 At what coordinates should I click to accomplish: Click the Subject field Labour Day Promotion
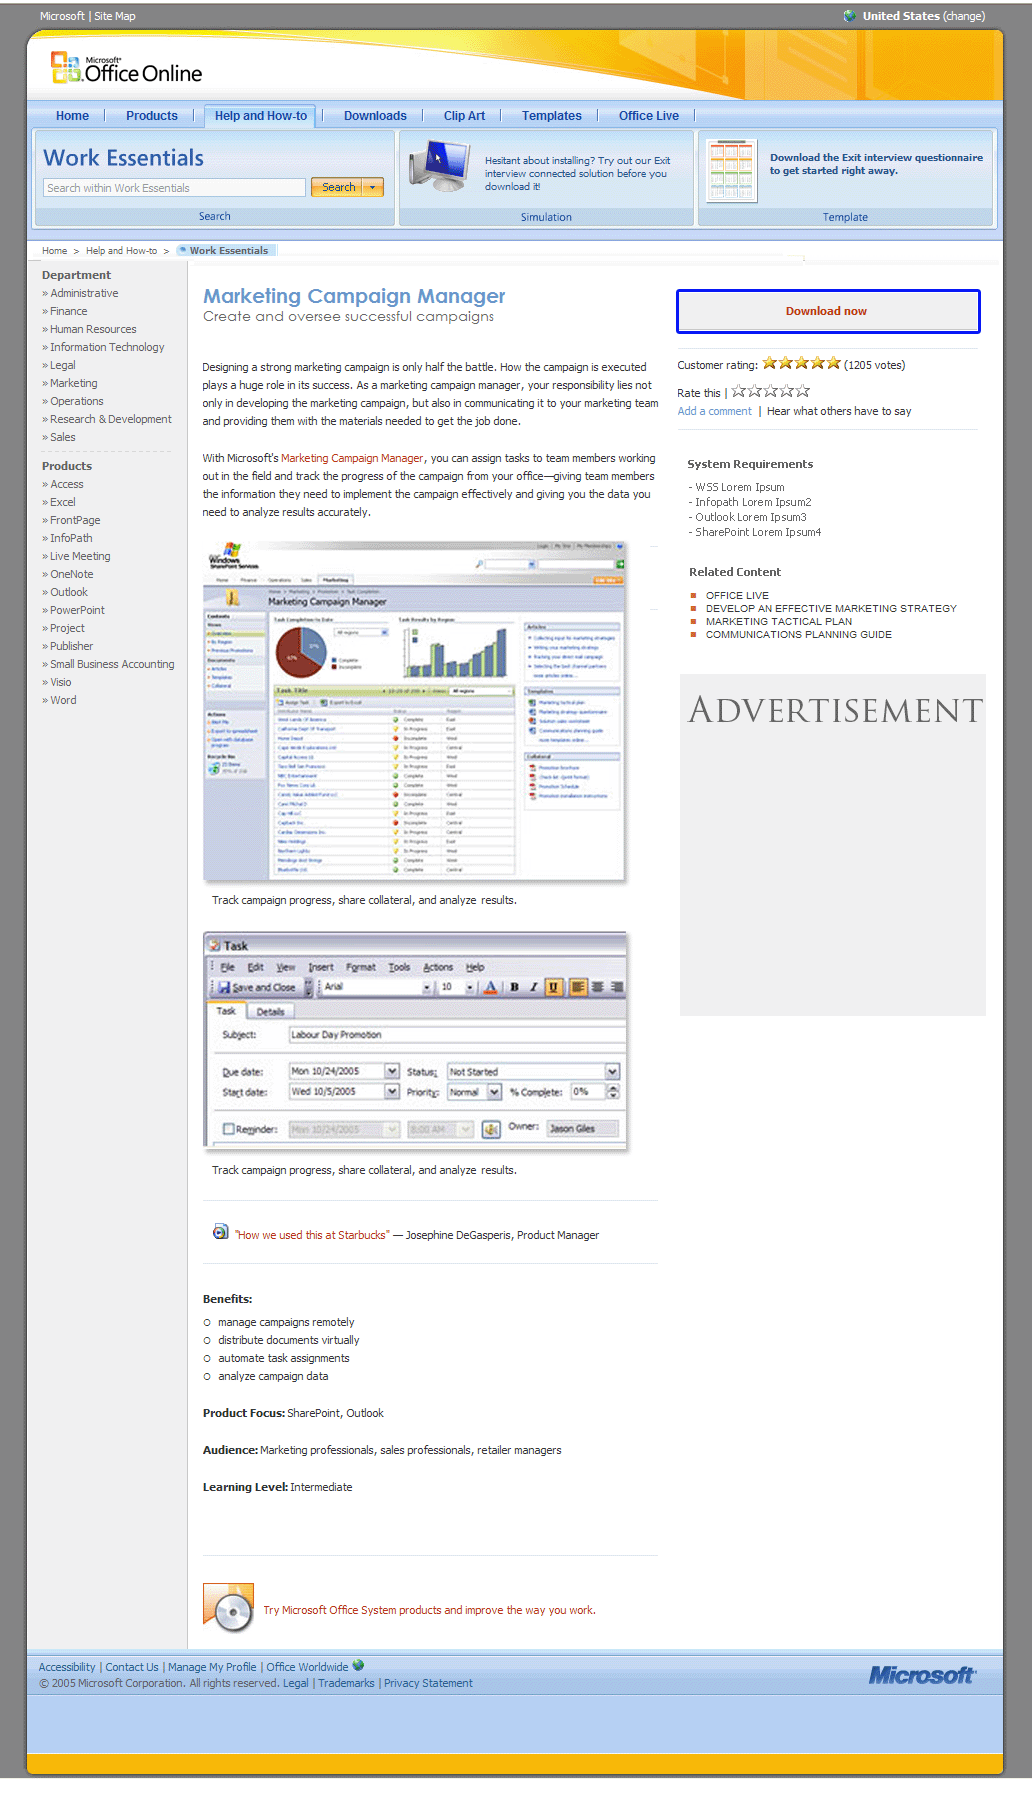(457, 1035)
